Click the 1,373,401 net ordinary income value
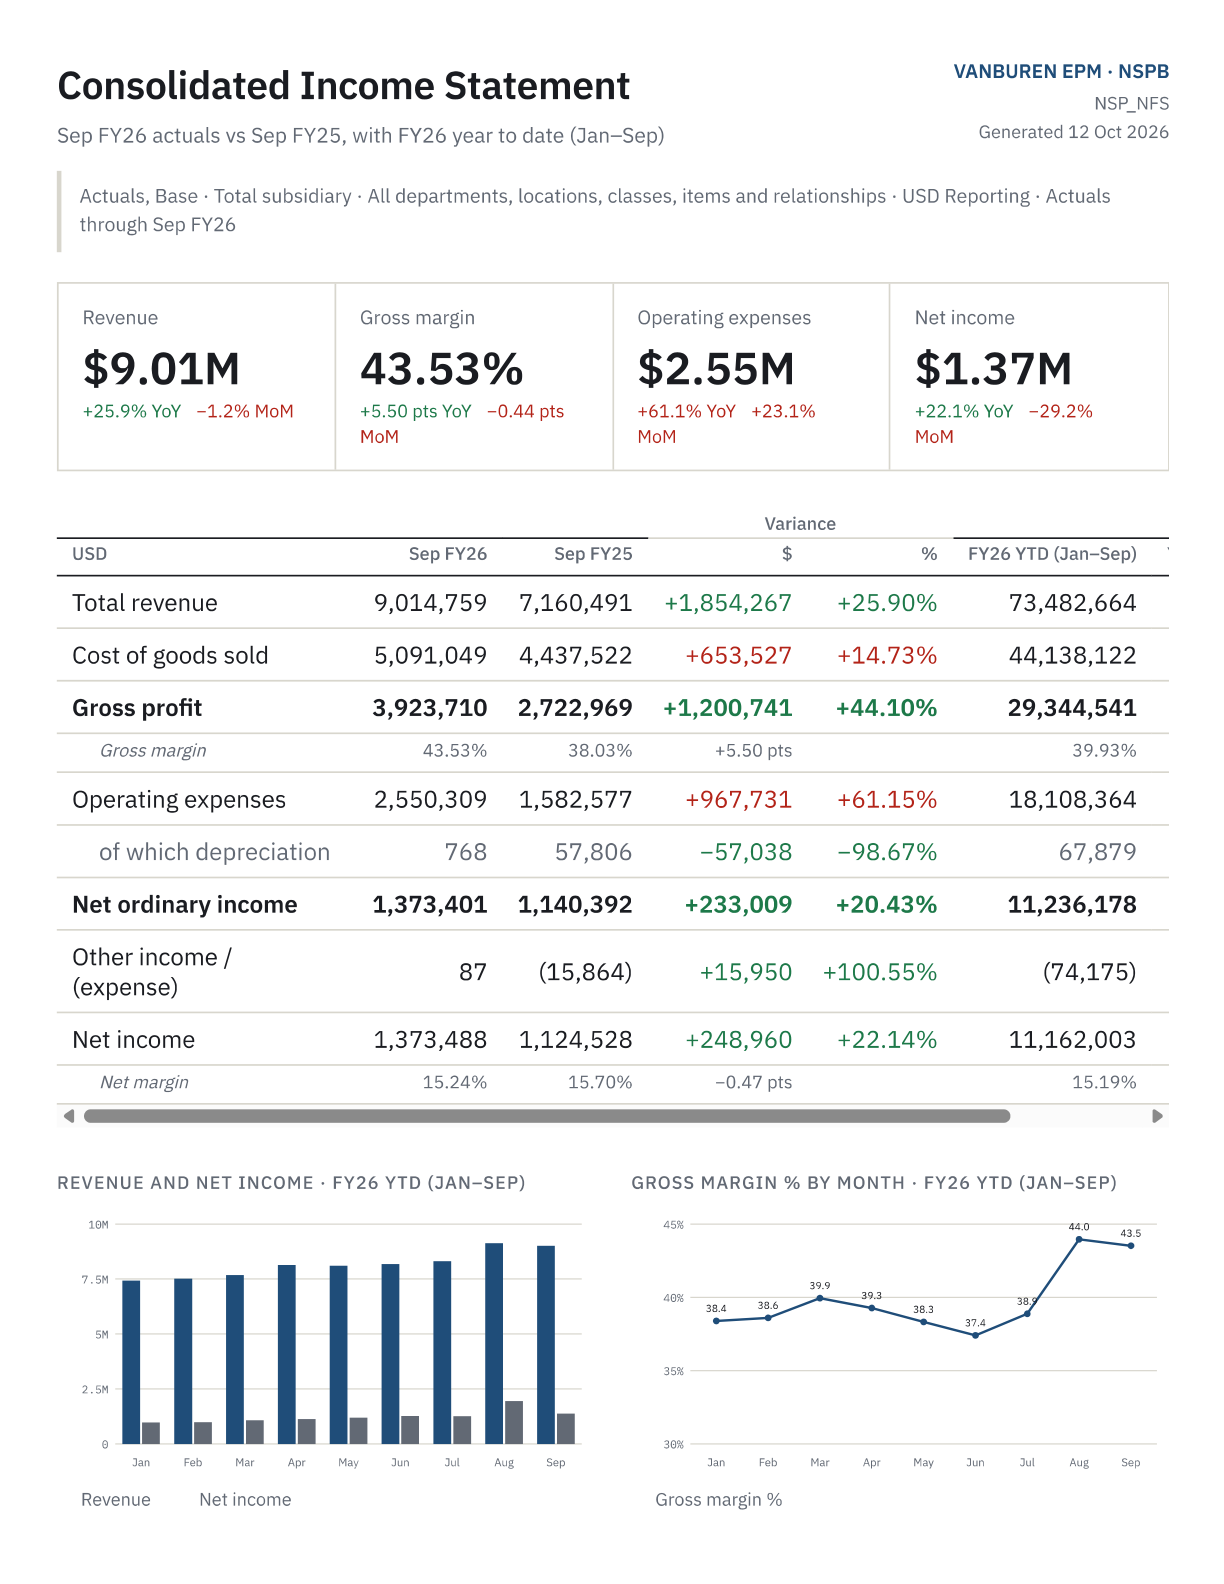 pos(430,905)
